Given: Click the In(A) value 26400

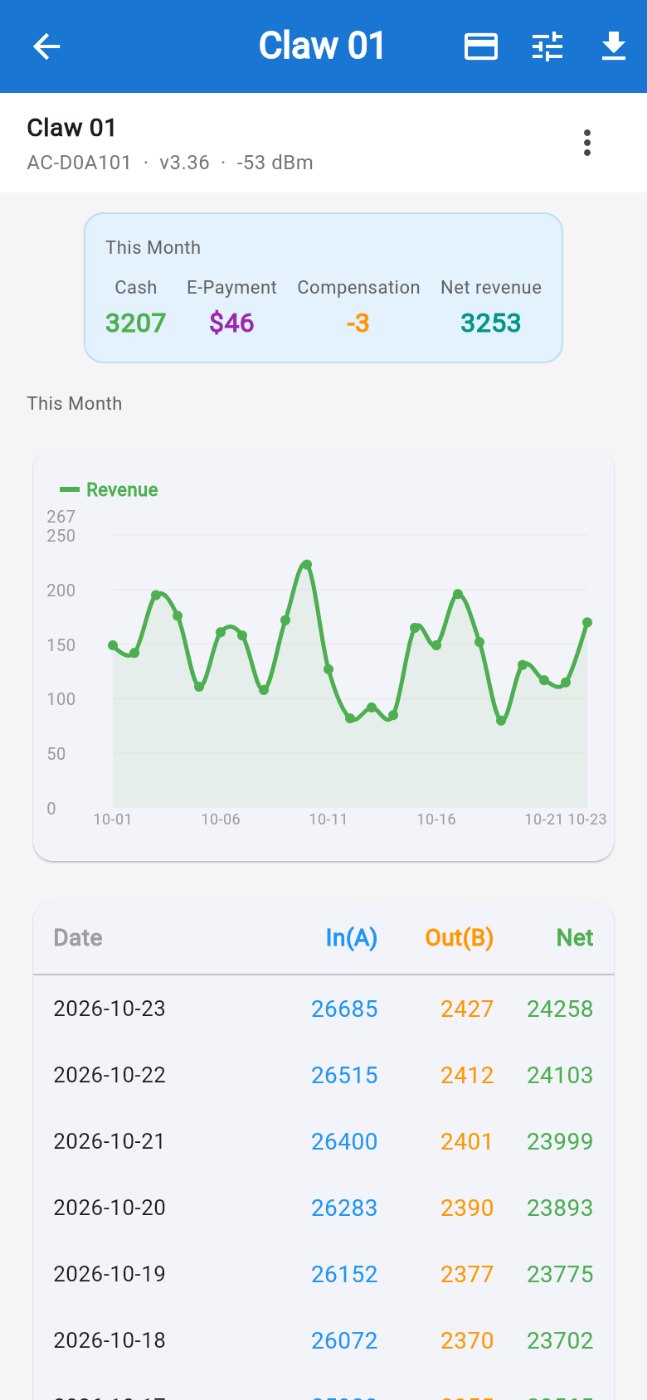Looking at the screenshot, I should [x=344, y=1141].
